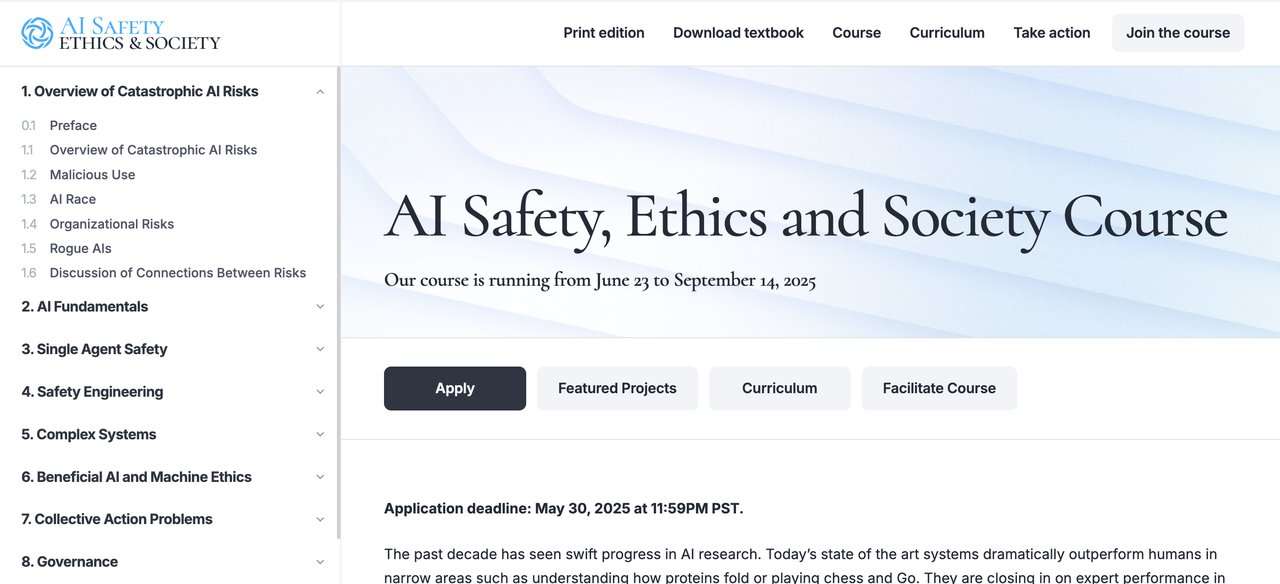Screen dimensions: 1280x584
Task: Expand the Complex Systems chapter
Action: pyautogui.click(x=320, y=434)
